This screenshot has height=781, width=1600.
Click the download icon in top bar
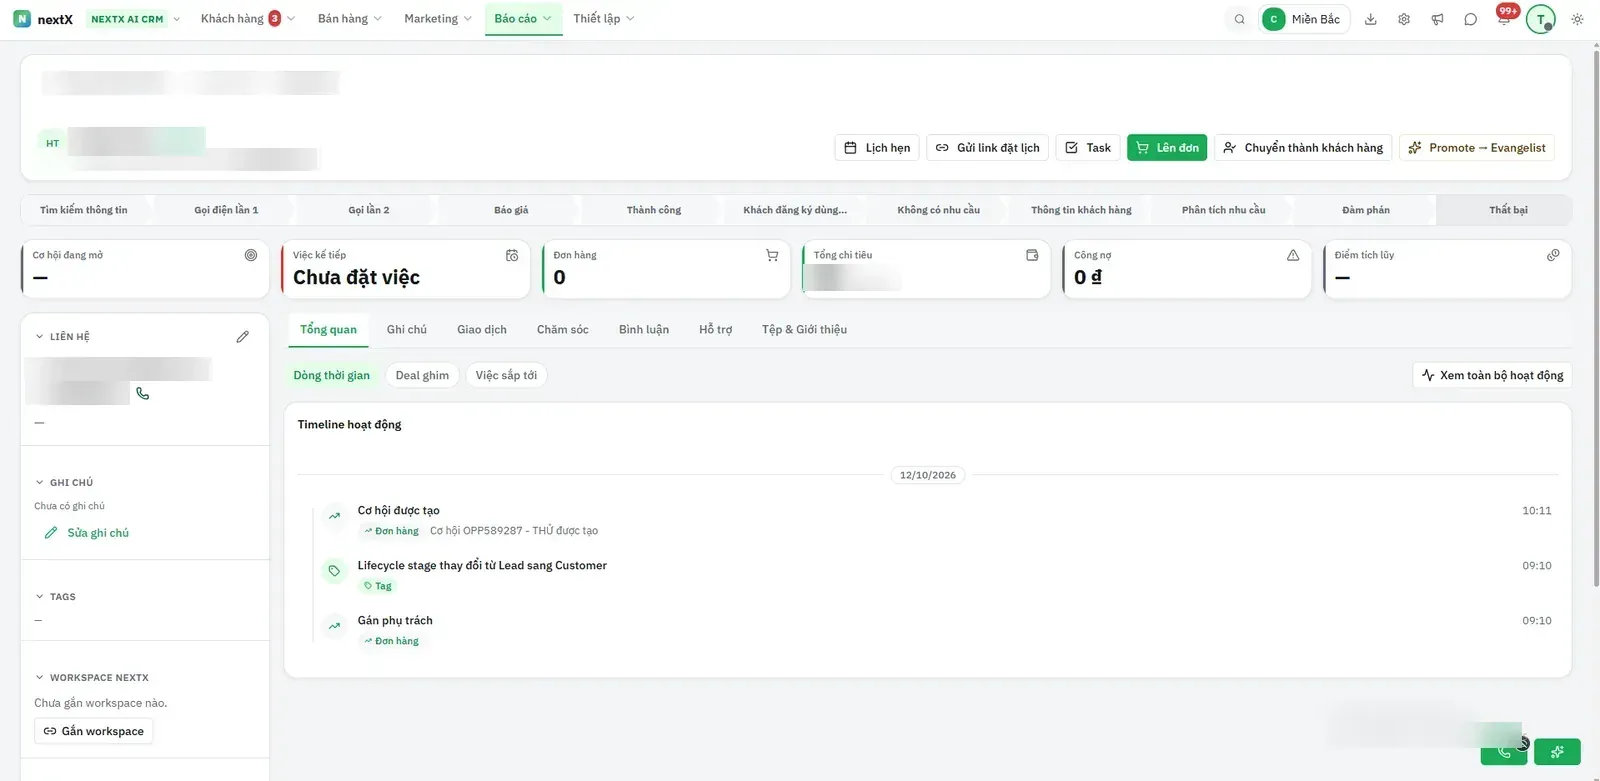(x=1371, y=19)
